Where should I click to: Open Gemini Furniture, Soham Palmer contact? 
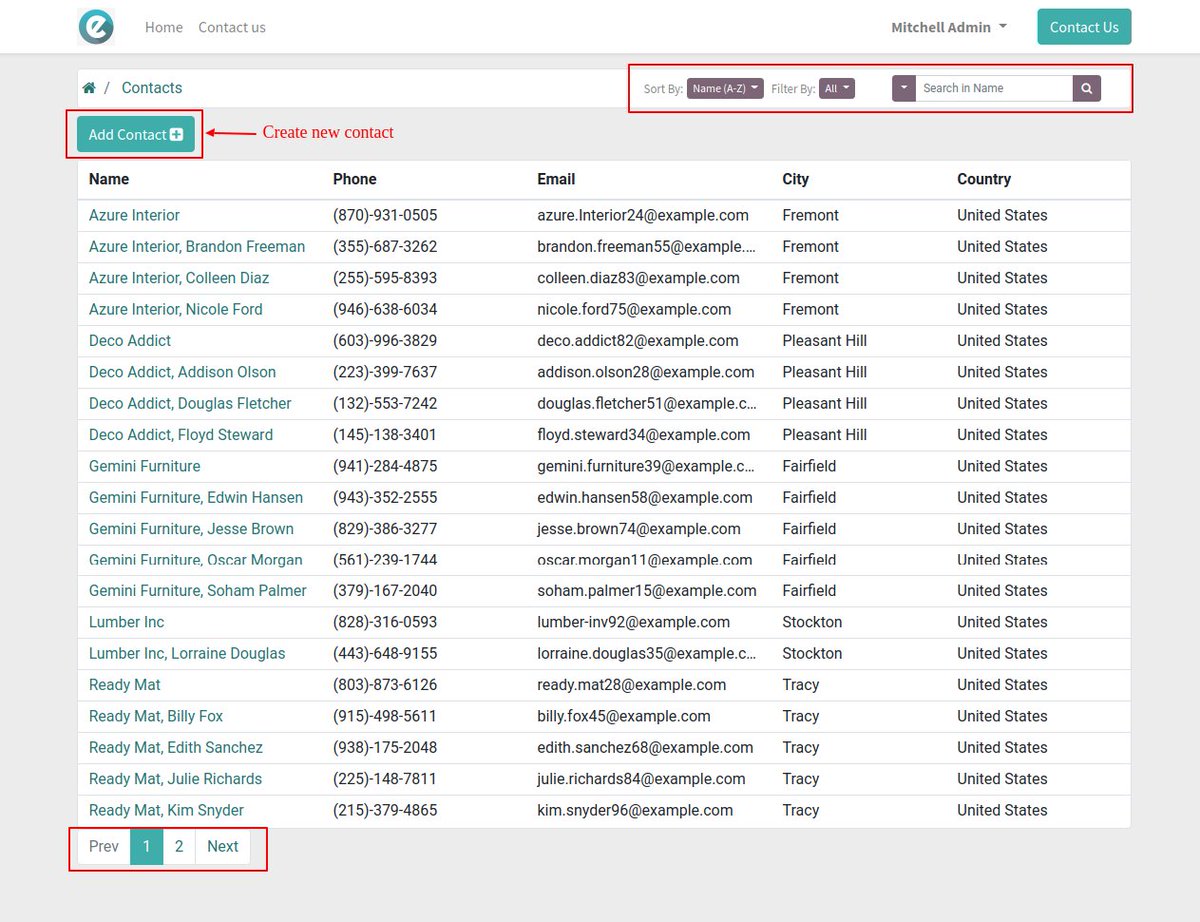(x=198, y=590)
